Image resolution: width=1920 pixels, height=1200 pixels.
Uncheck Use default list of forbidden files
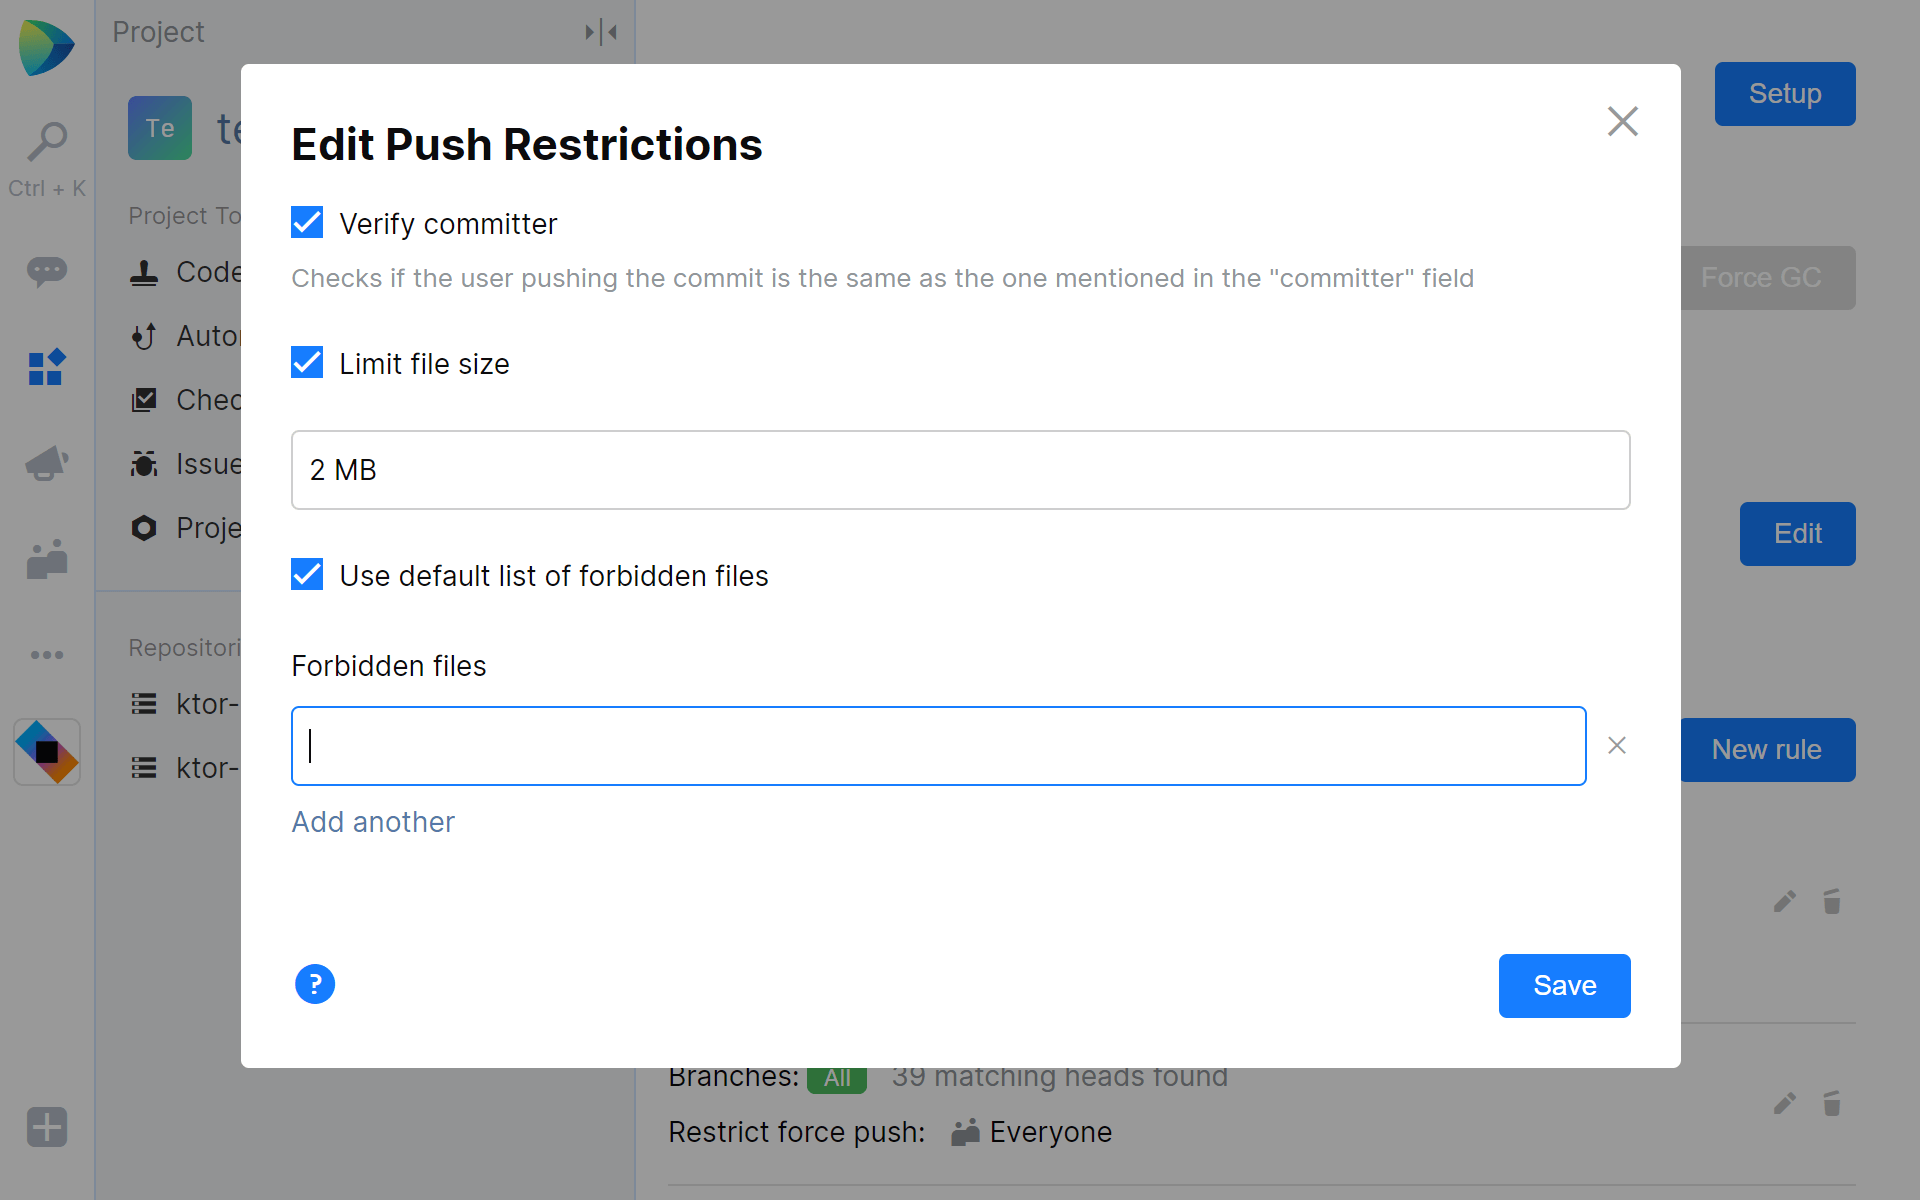(x=307, y=575)
